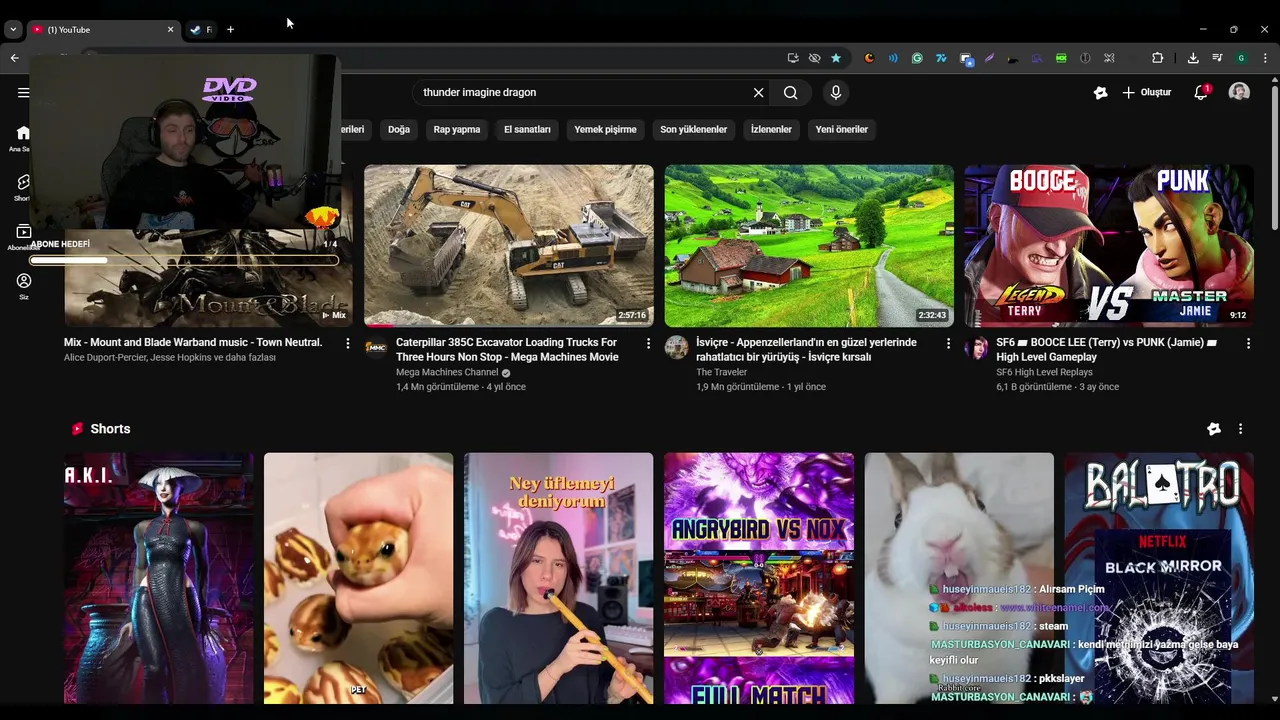1280x720 pixels.
Task: Visit SF6 High Level Replays channel link
Action: point(1044,372)
